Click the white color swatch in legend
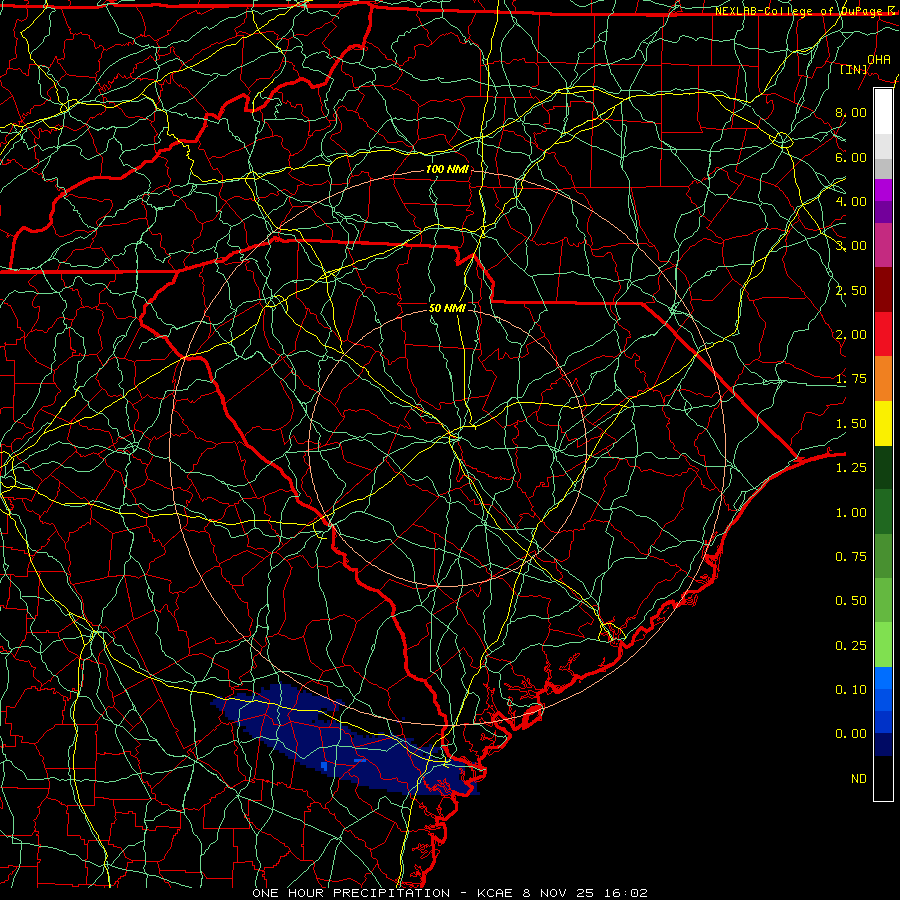This screenshot has height=900, width=900. click(883, 112)
